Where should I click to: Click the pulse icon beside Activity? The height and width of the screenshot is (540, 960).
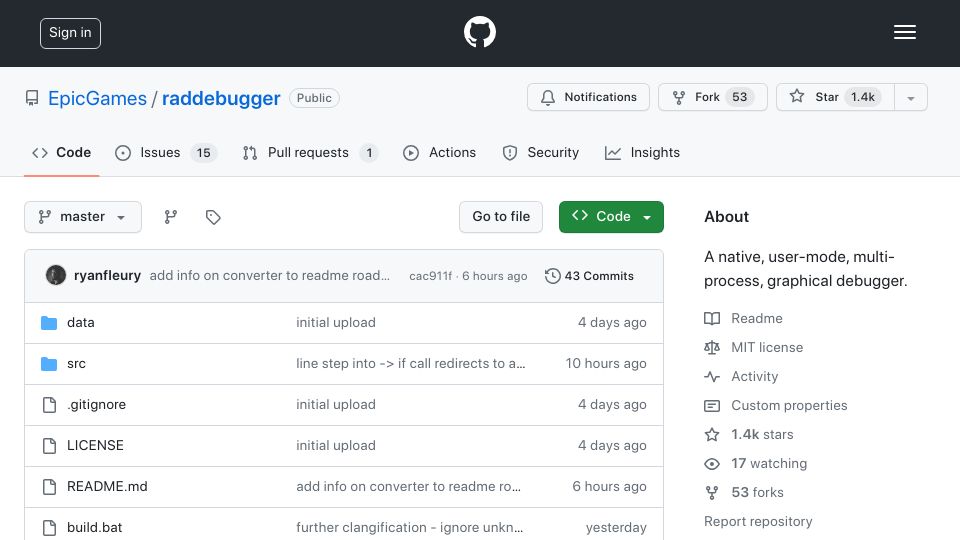click(712, 377)
